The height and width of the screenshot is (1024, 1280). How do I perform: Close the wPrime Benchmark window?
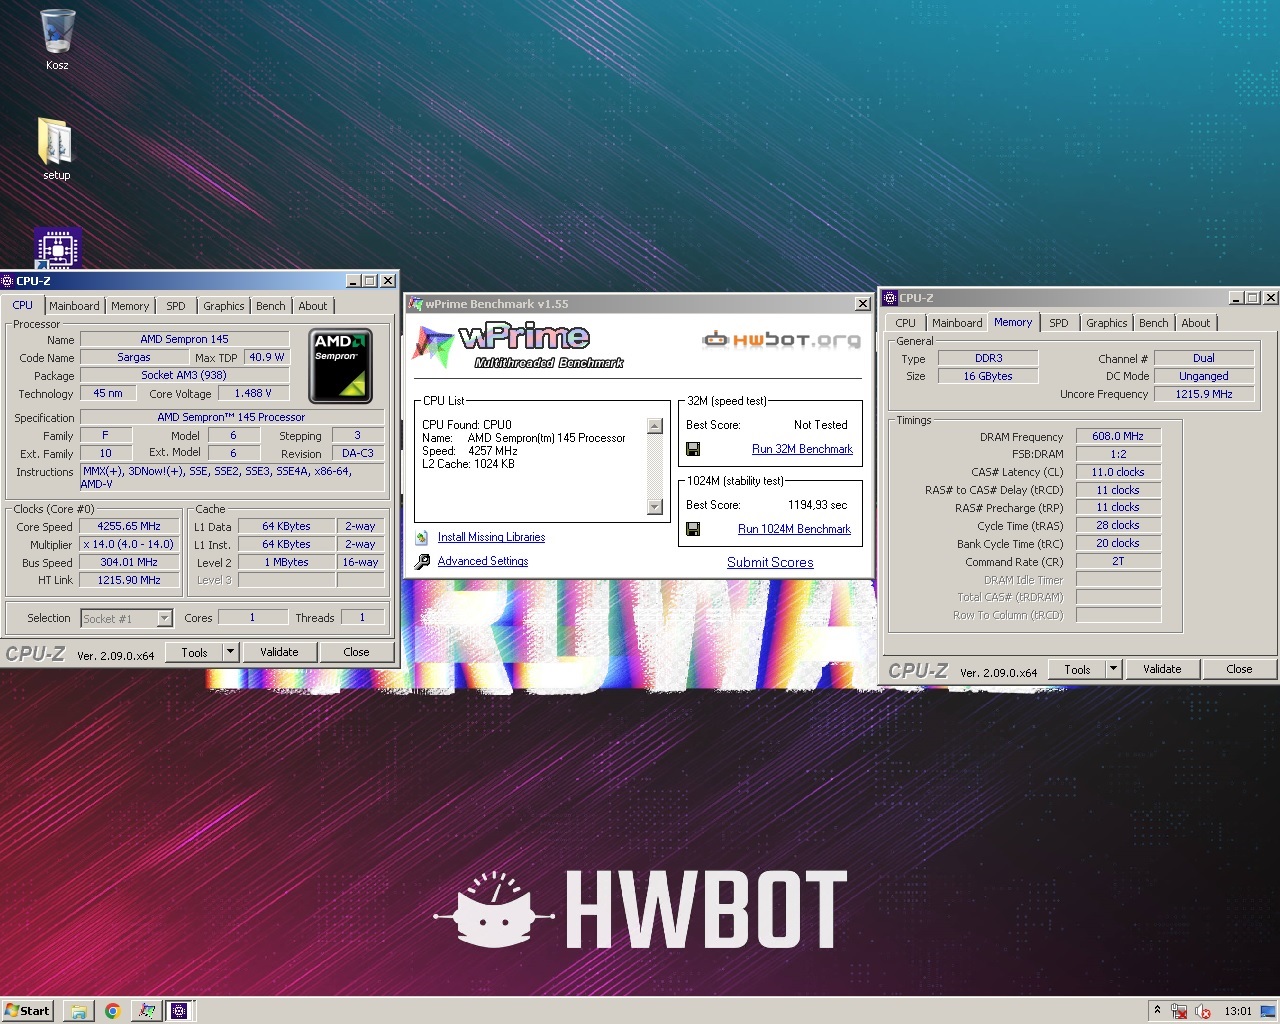[x=862, y=304]
